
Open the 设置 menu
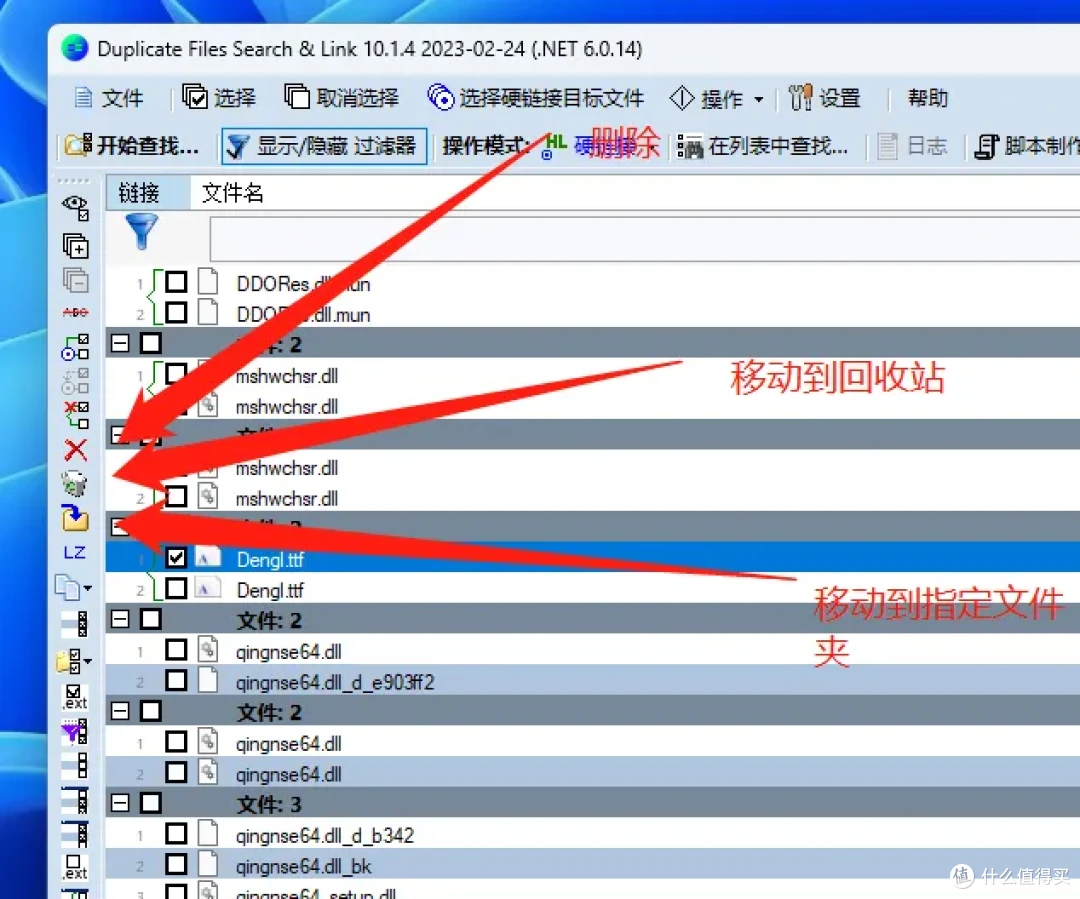[824, 97]
